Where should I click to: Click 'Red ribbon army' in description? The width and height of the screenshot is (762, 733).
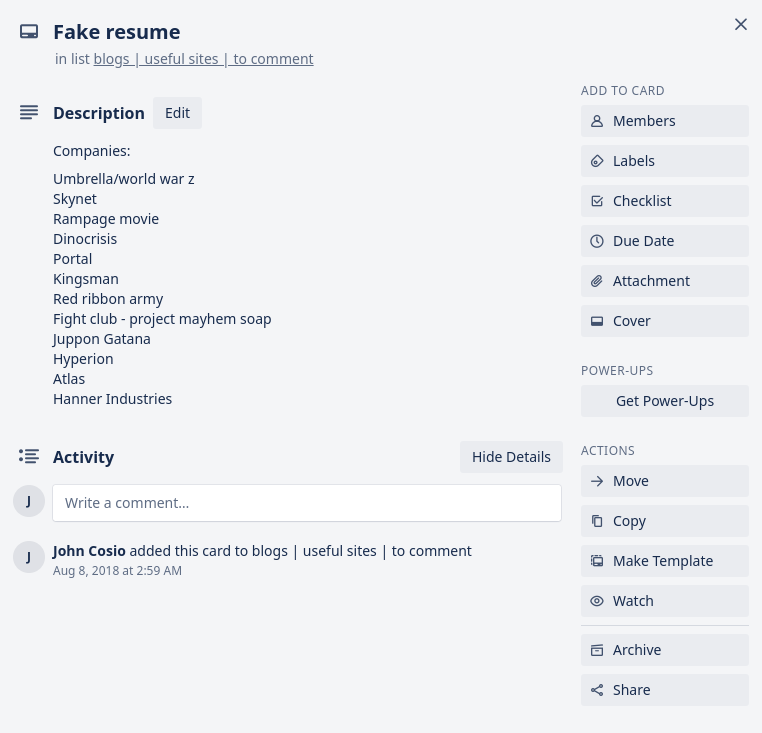108,299
